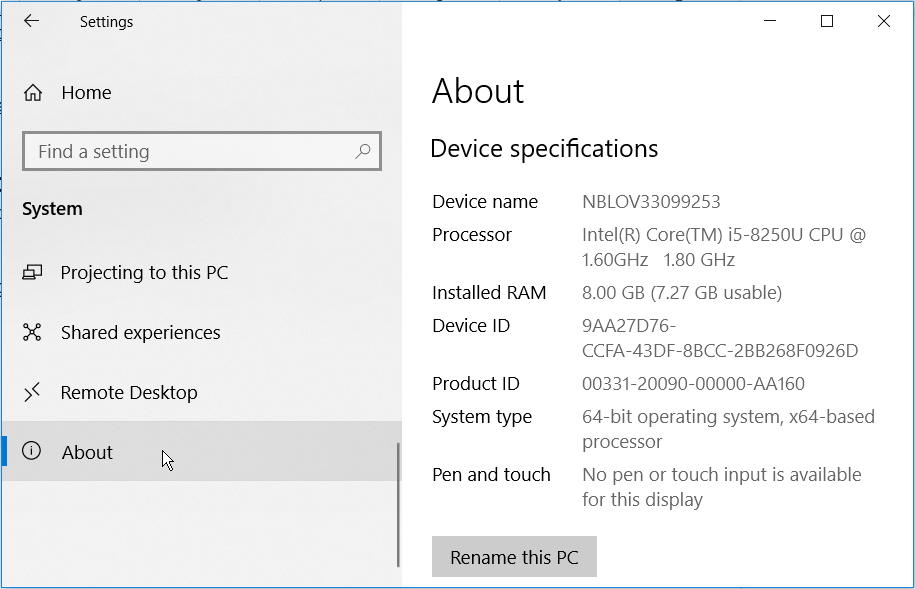Click the About info circle icon
Image resolution: width=915 pixels, height=589 pixels.
tap(33, 452)
